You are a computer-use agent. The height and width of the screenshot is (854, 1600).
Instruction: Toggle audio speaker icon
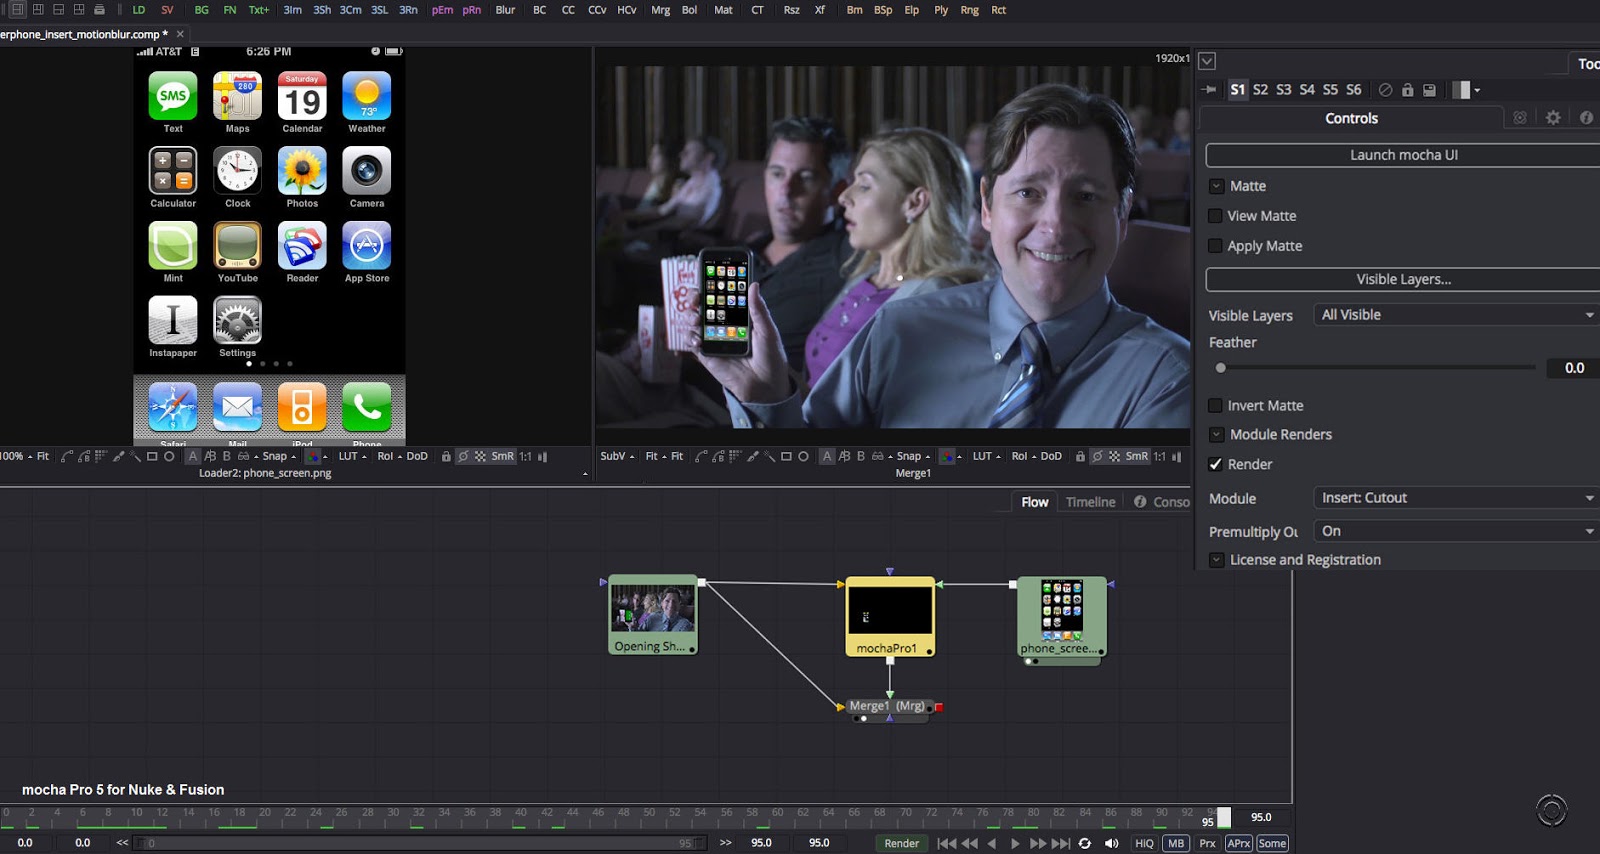click(1111, 843)
